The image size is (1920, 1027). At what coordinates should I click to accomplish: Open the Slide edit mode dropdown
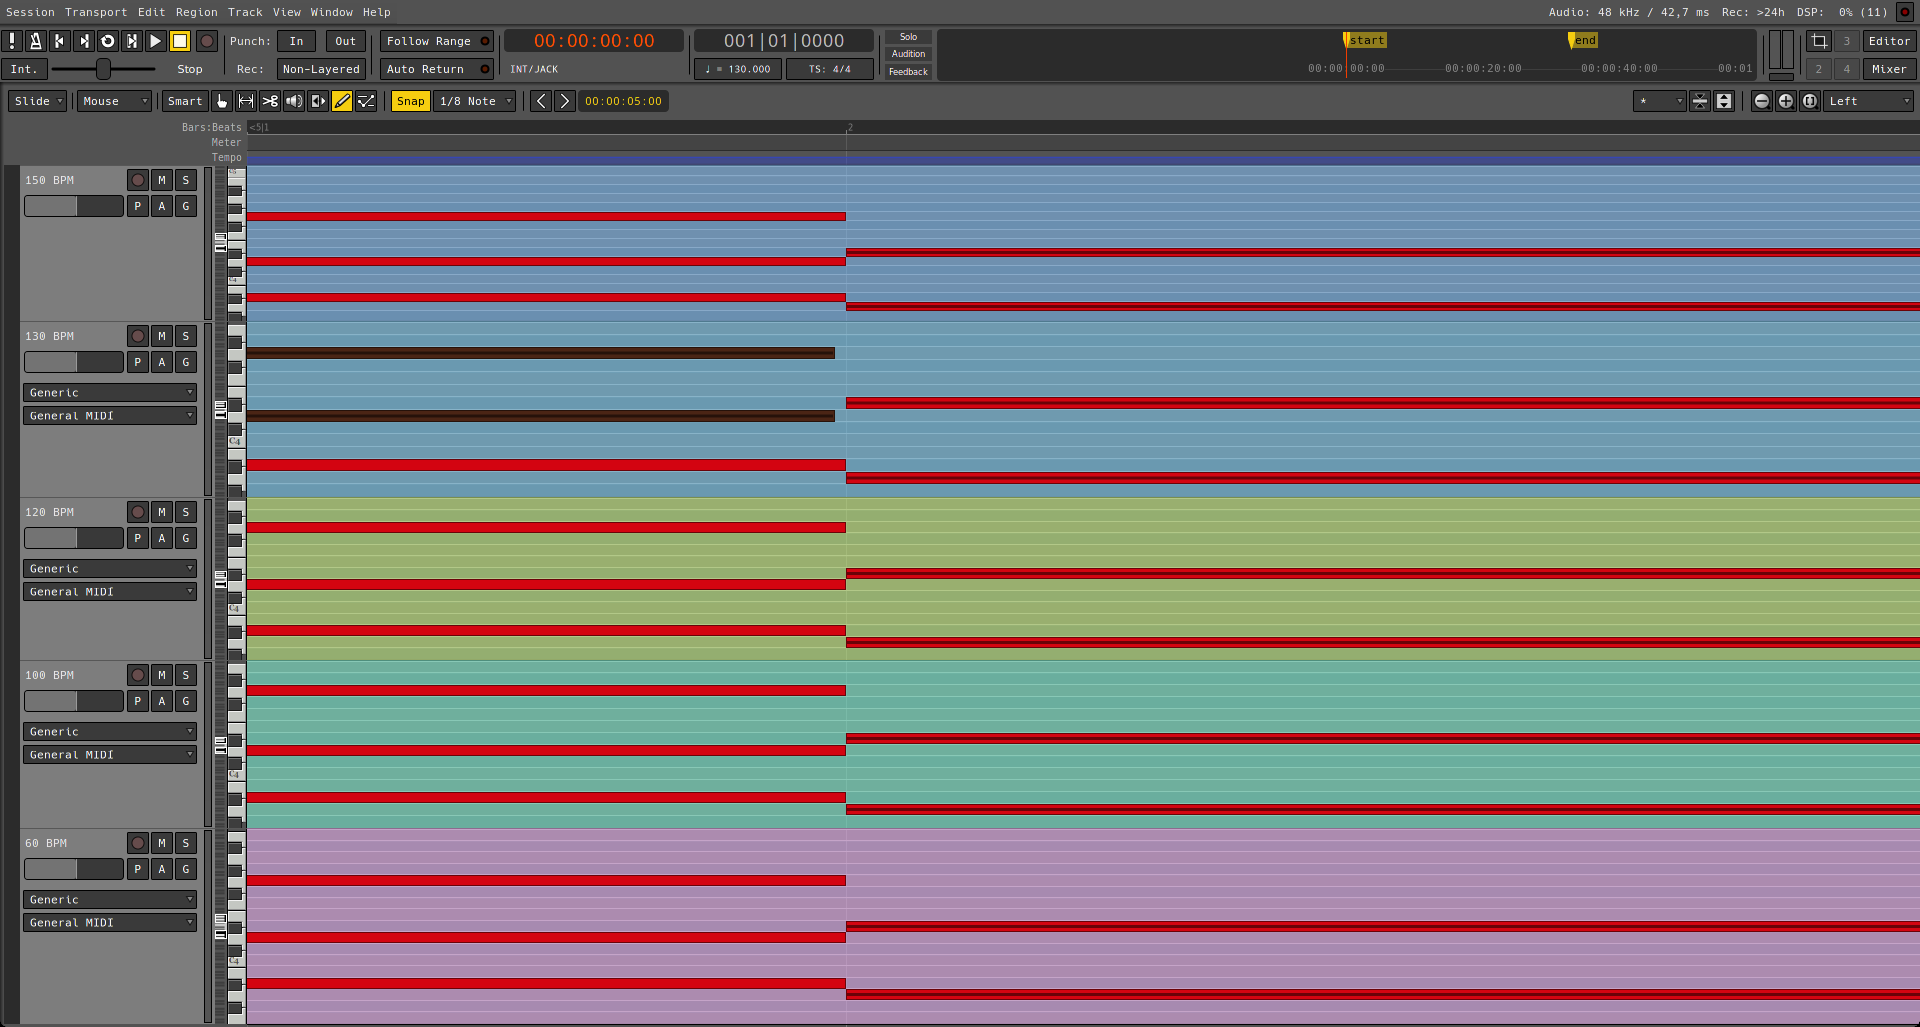(x=39, y=101)
